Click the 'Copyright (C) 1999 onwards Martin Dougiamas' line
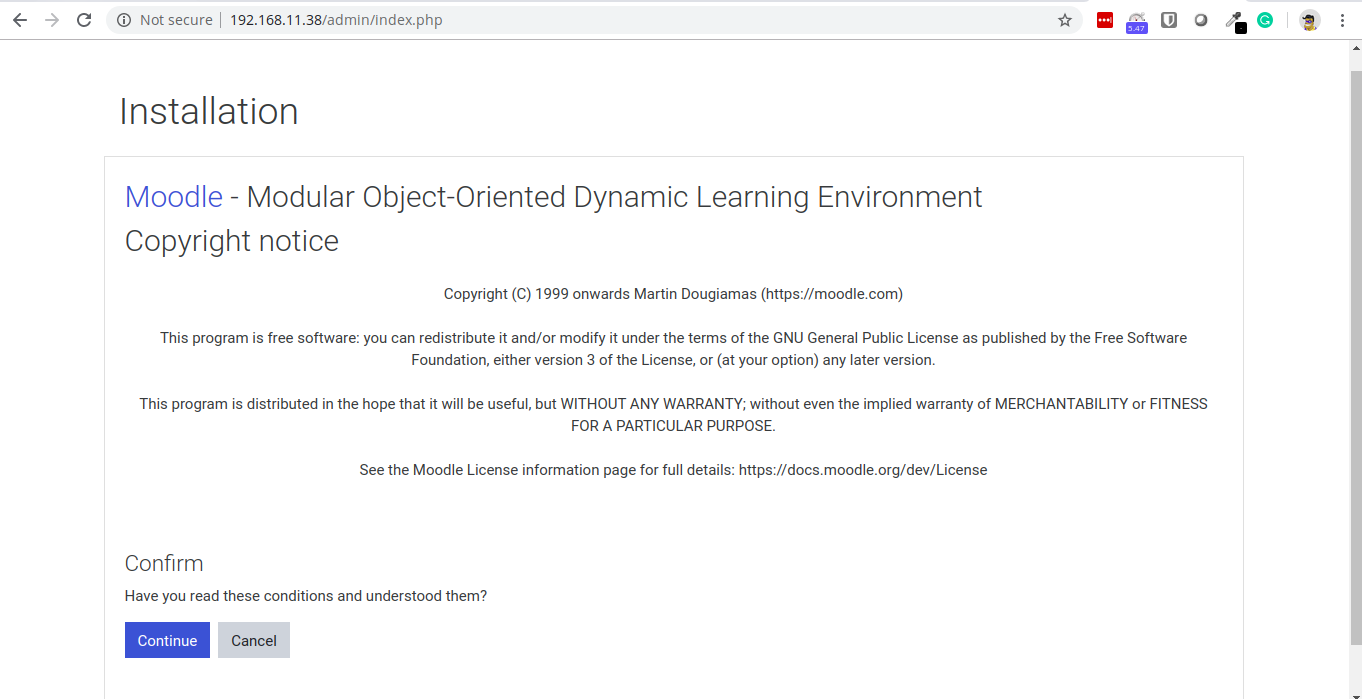The image size is (1362, 699). 673,294
